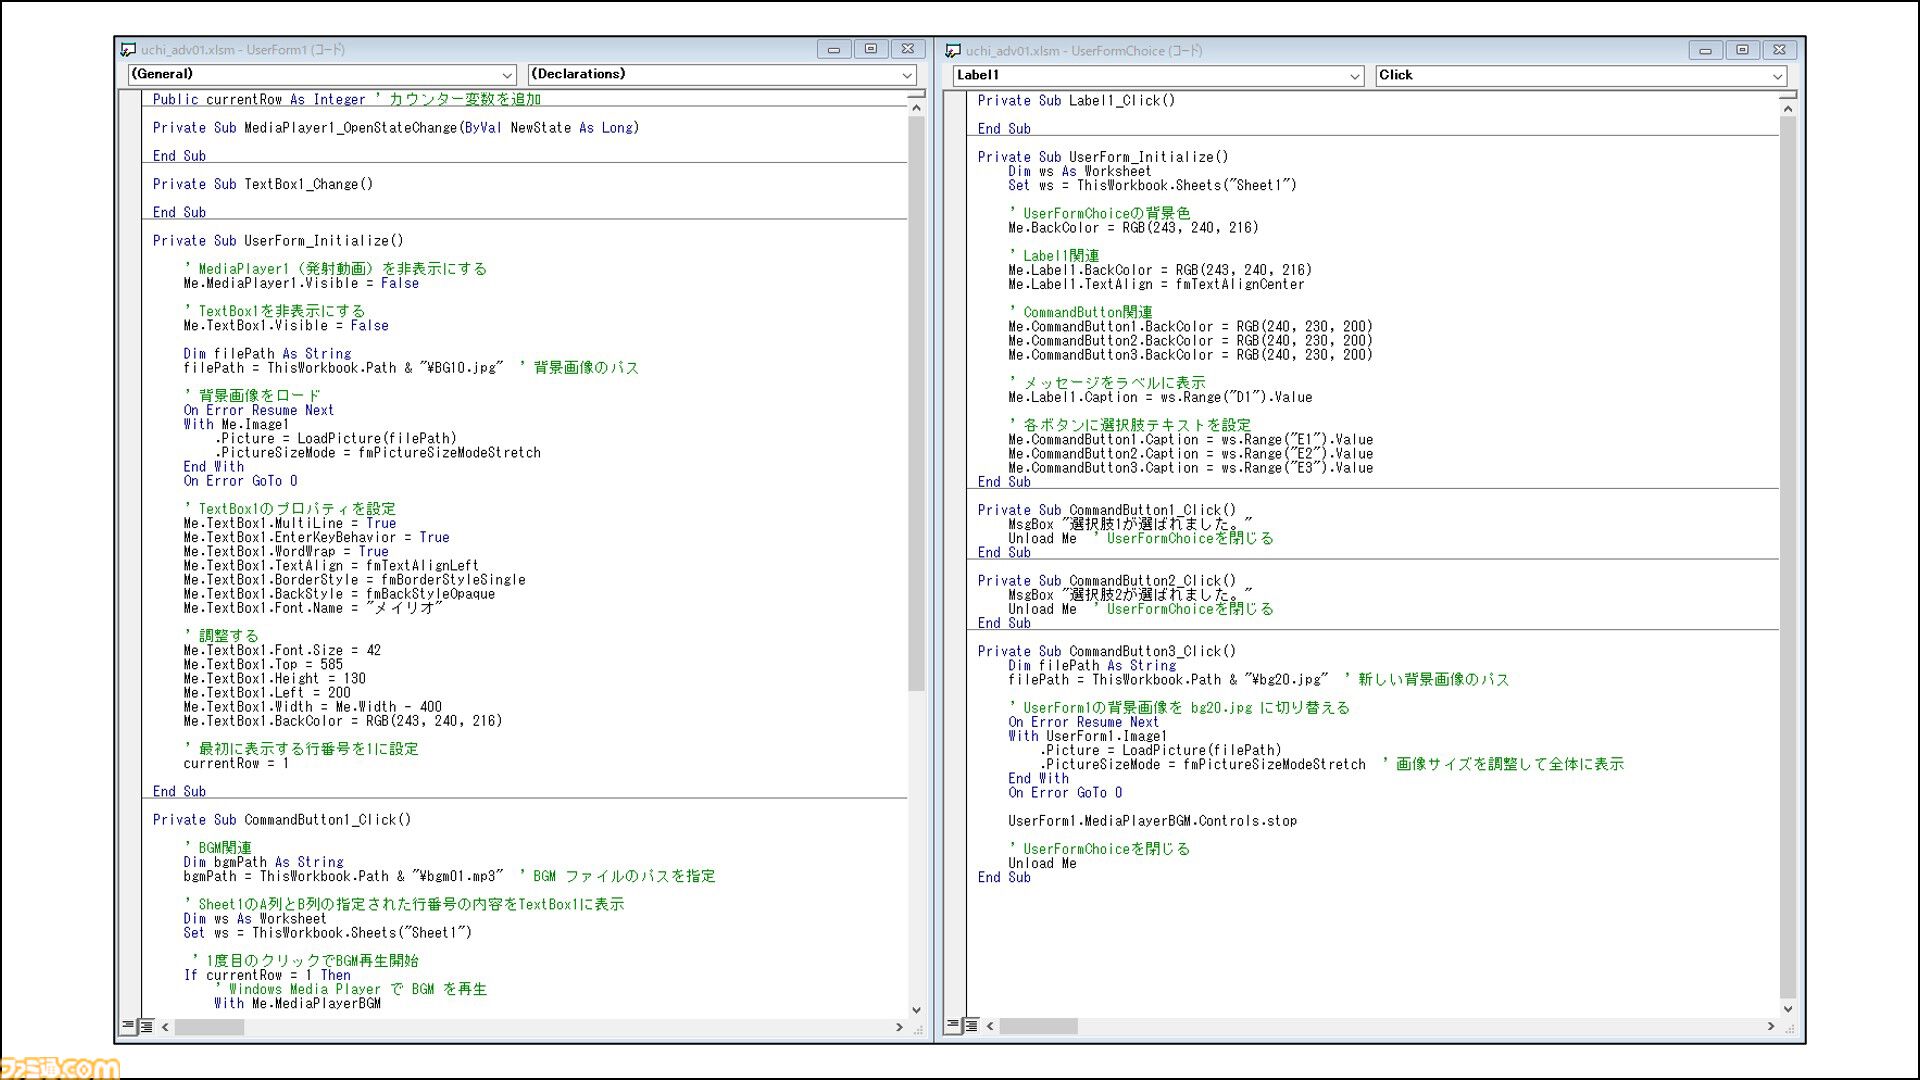This screenshot has height=1080, width=1920.
Task: Click the scroll-up arrow in UserForm1 window
Action: coord(916,106)
